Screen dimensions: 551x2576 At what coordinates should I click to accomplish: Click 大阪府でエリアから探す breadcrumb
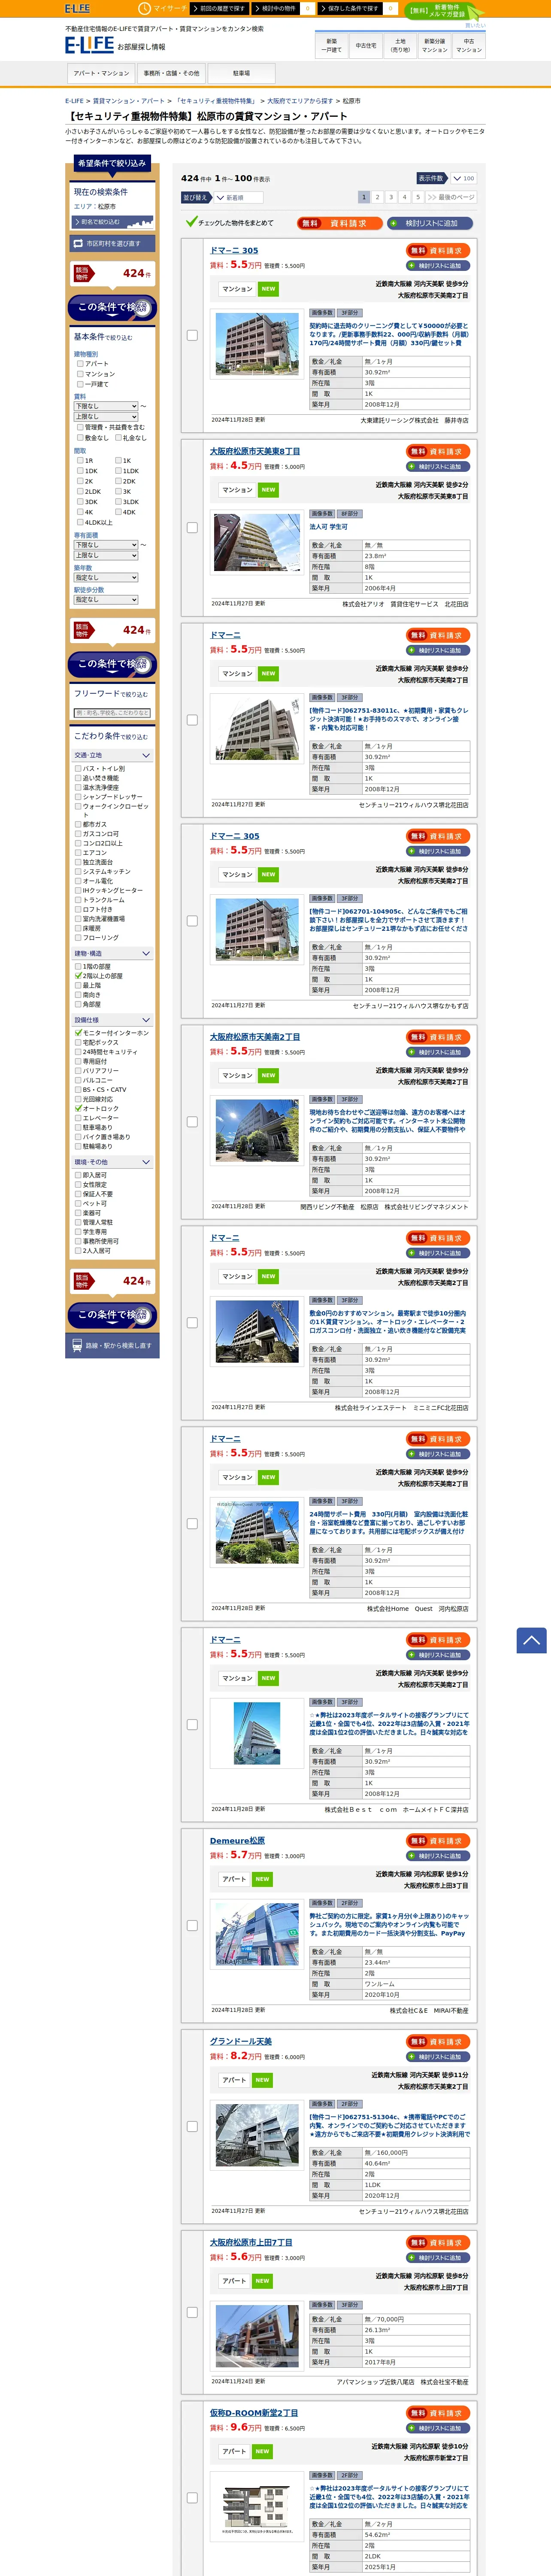[299, 101]
